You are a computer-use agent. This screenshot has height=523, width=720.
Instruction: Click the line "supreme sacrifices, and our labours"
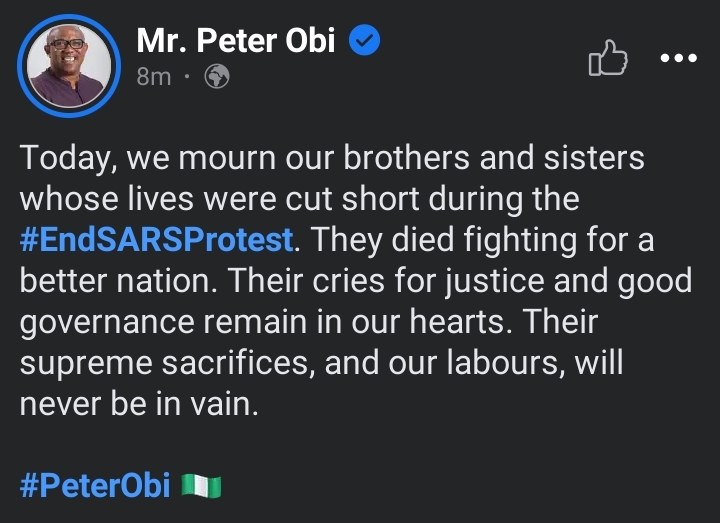pyautogui.click(x=321, y=362)
